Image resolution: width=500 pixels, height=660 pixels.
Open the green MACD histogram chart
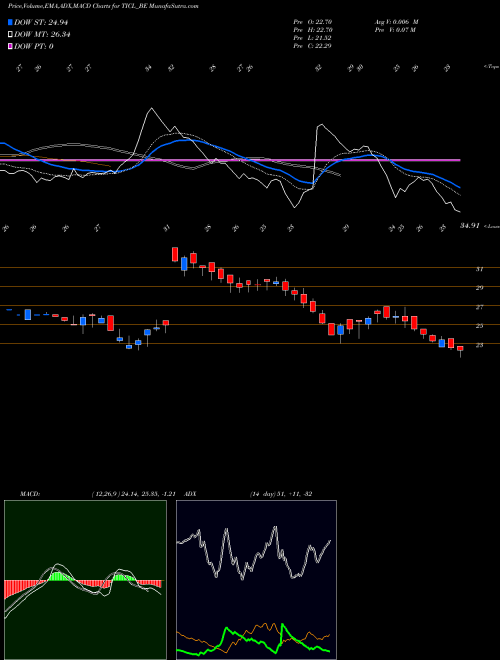[85, 580]
